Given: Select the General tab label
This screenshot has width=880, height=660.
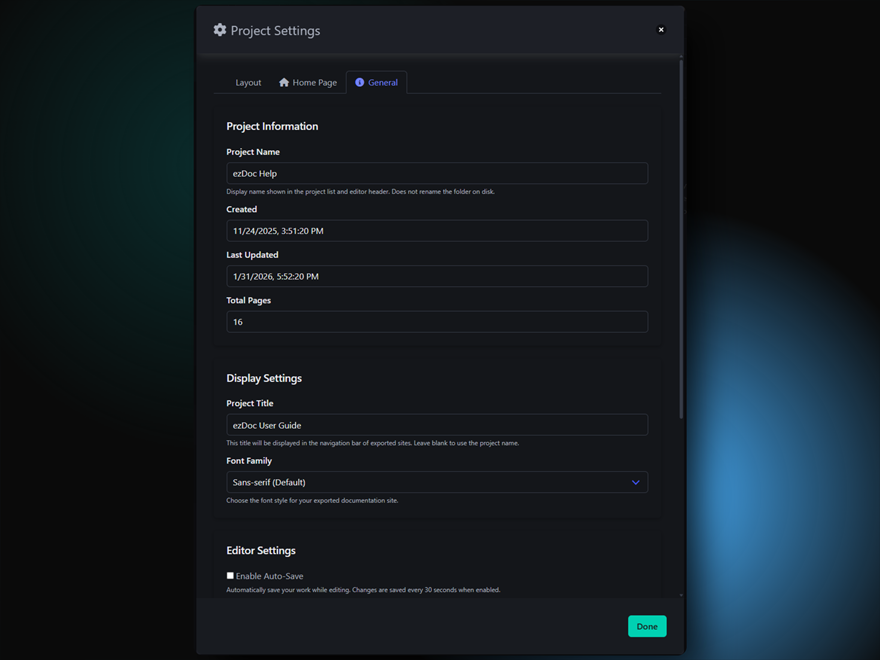Looking at the screenshot, I should point(383,83).
